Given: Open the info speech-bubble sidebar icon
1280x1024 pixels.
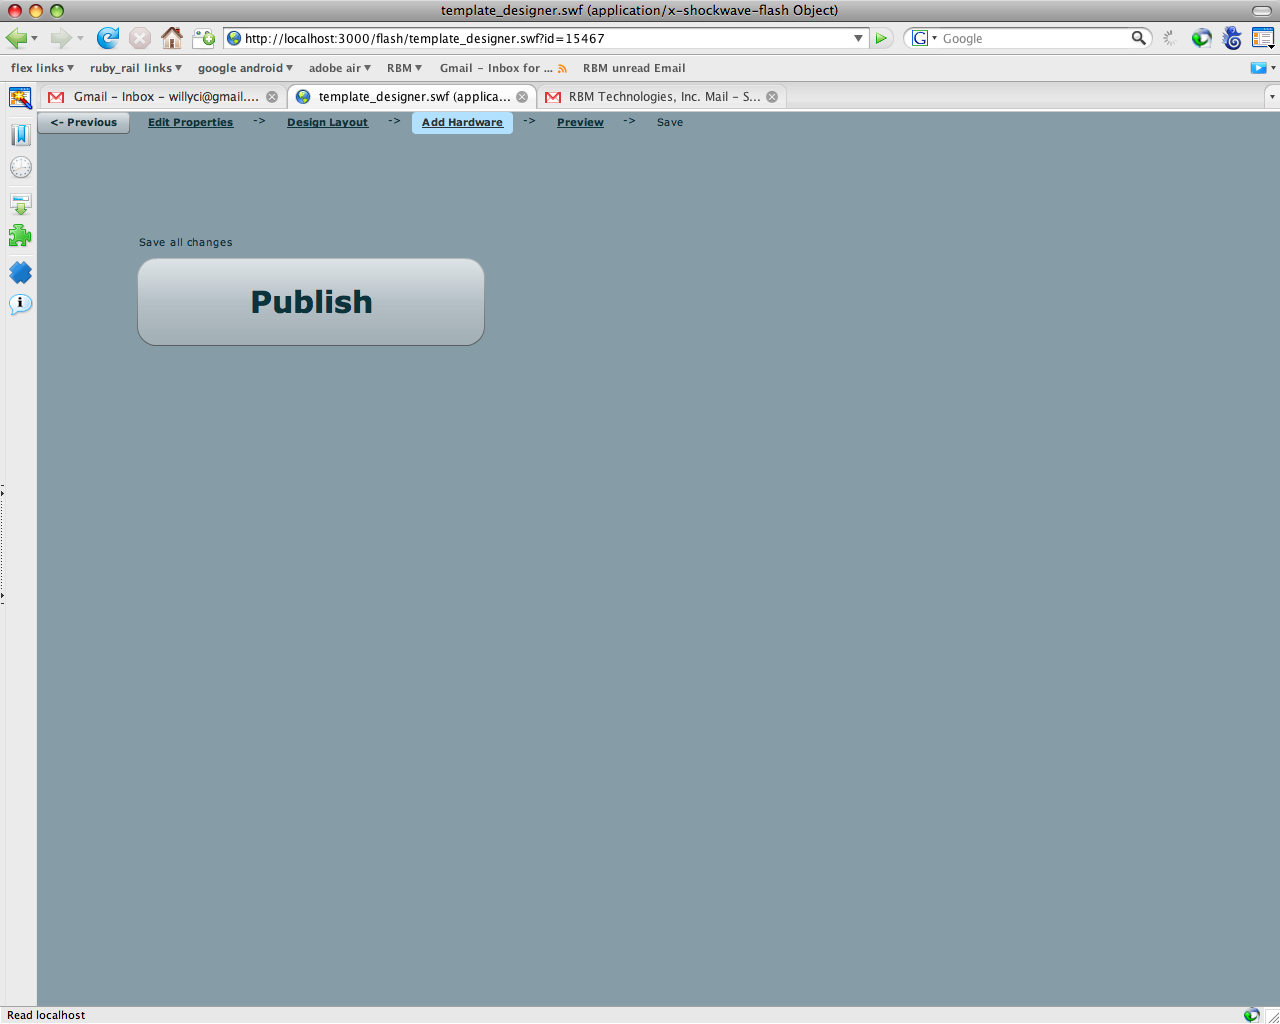Looking at the screenshot, I should (x=20, y=304).
